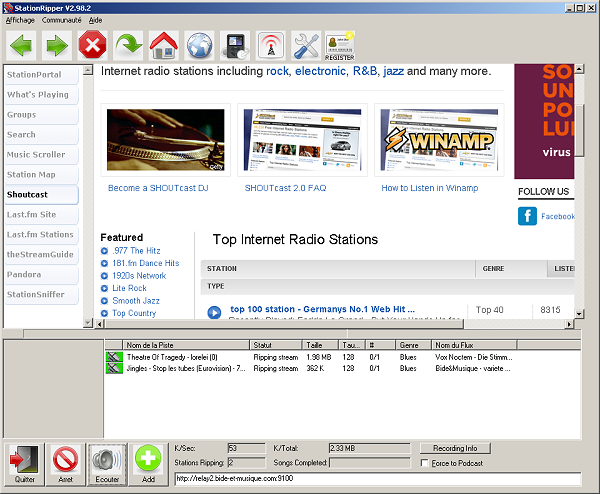Click the browser vertical scrollbar down arrow
600x494 pixels.
[x=579, y=314]
